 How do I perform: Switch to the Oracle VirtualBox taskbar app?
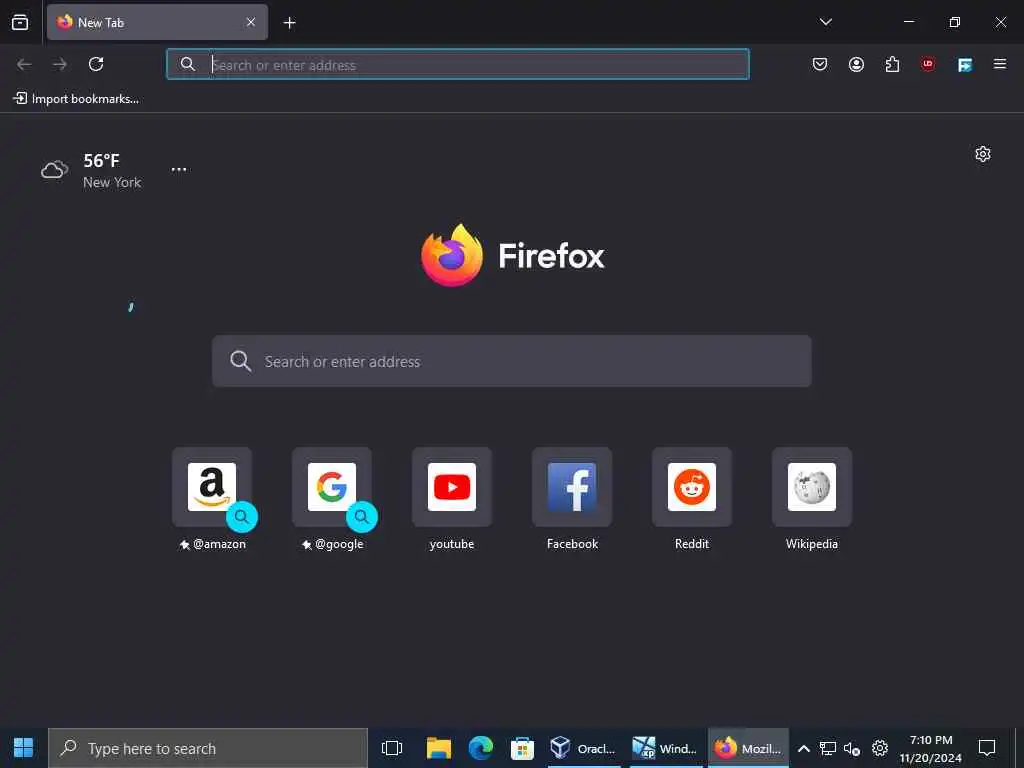(x=583, y=748)
